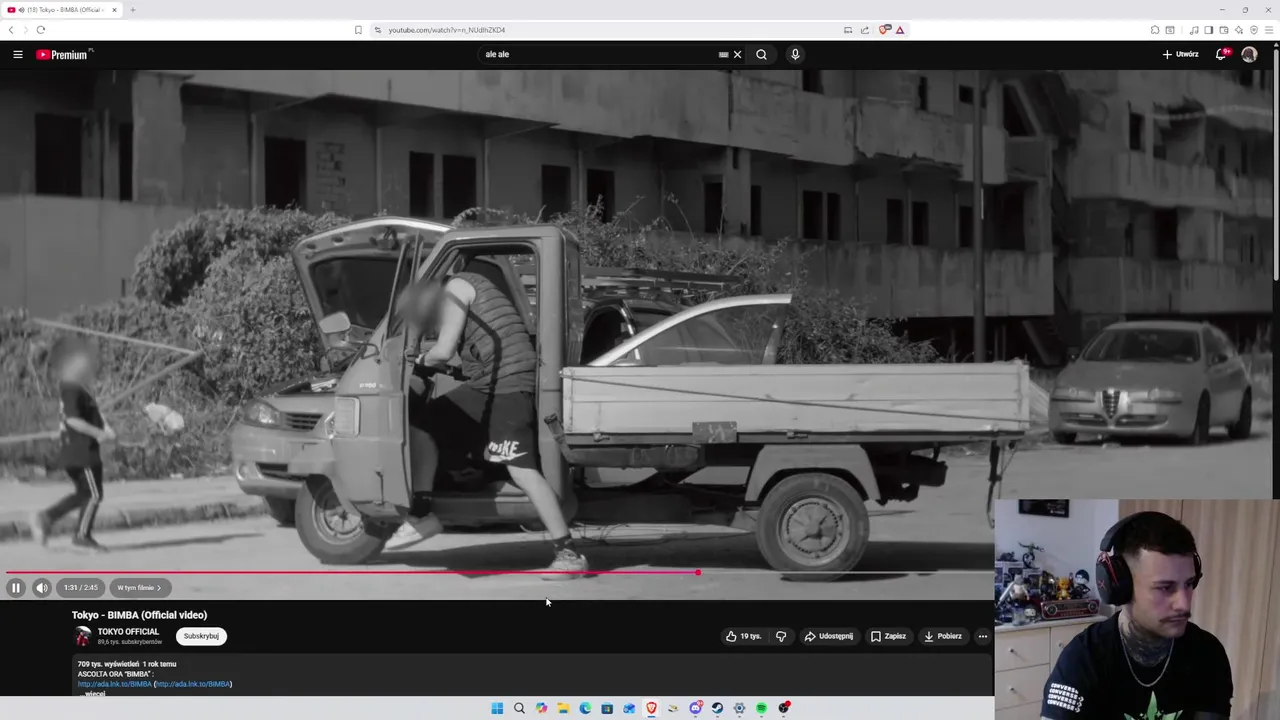
Task: Click the address bar URL
Action: click(447, 30)
